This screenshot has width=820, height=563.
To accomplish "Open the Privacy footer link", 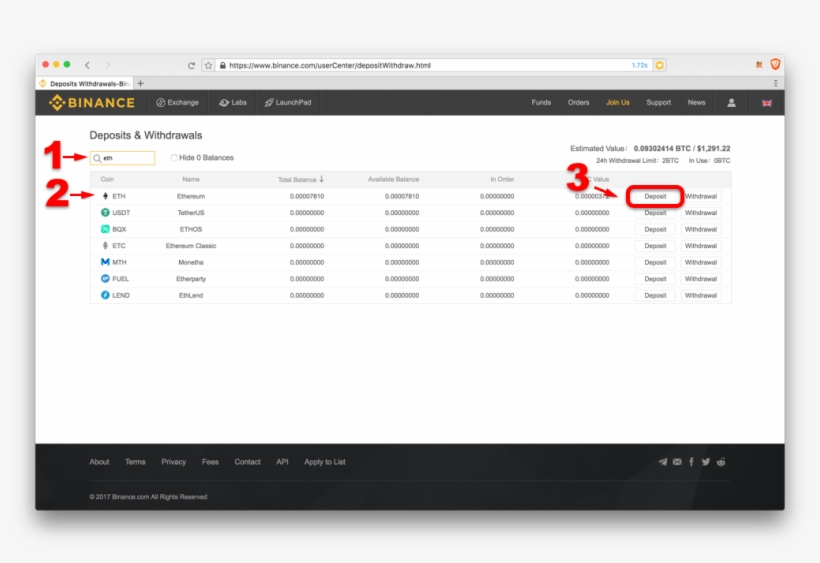I will (x=174, y=462).
